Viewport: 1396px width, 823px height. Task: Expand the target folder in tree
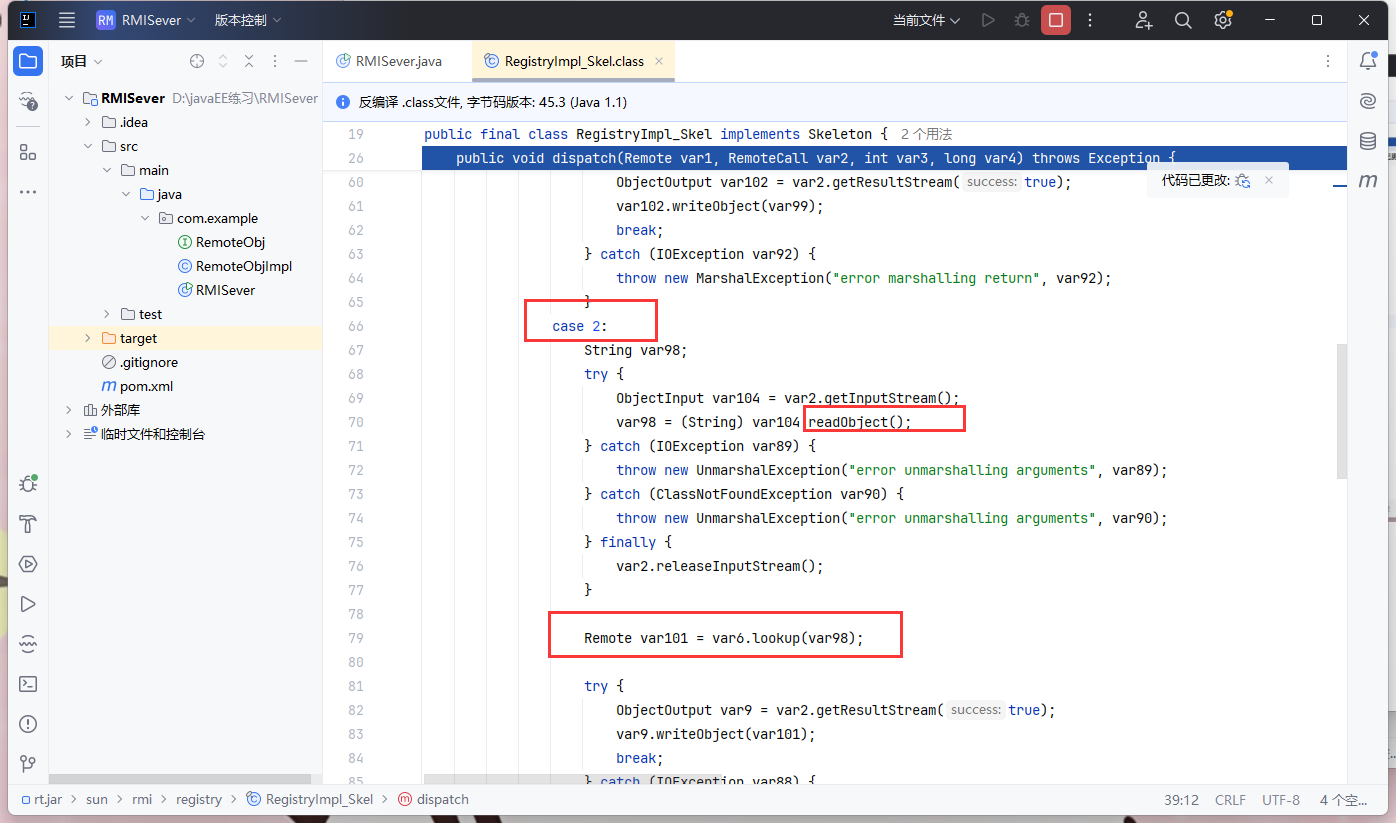[x=87, y=338]
